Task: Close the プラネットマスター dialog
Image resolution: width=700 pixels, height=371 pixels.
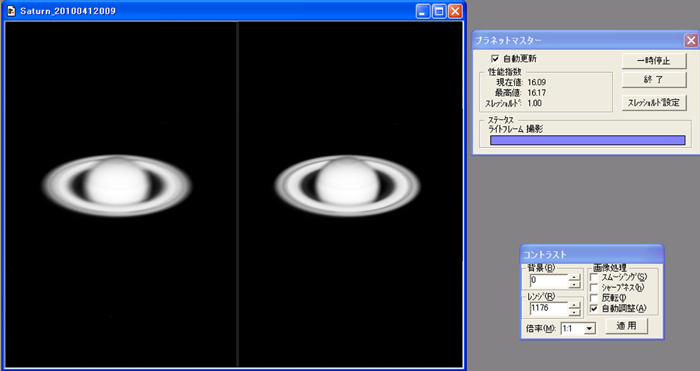Action: point(691,41)
